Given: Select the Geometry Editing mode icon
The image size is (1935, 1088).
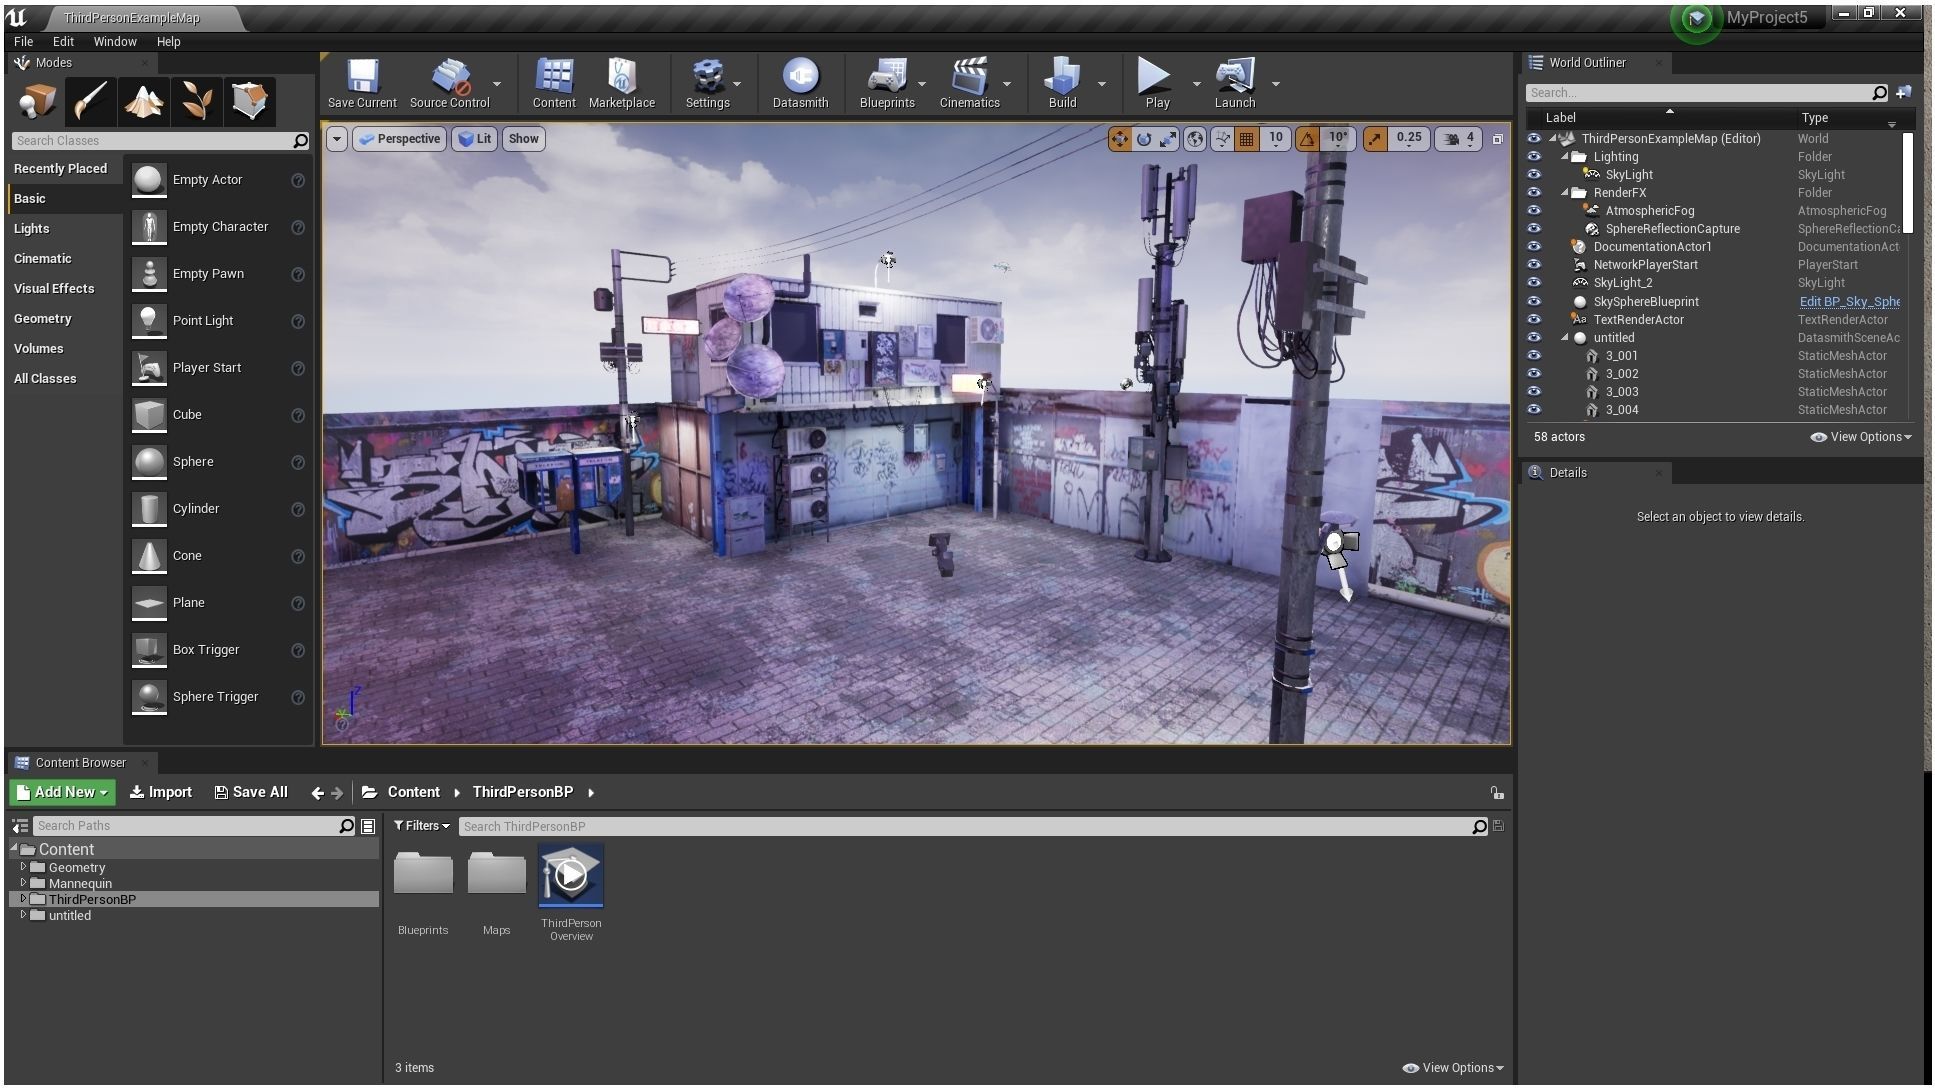Looking at the screenshot, I should click(x=250, y=101).
